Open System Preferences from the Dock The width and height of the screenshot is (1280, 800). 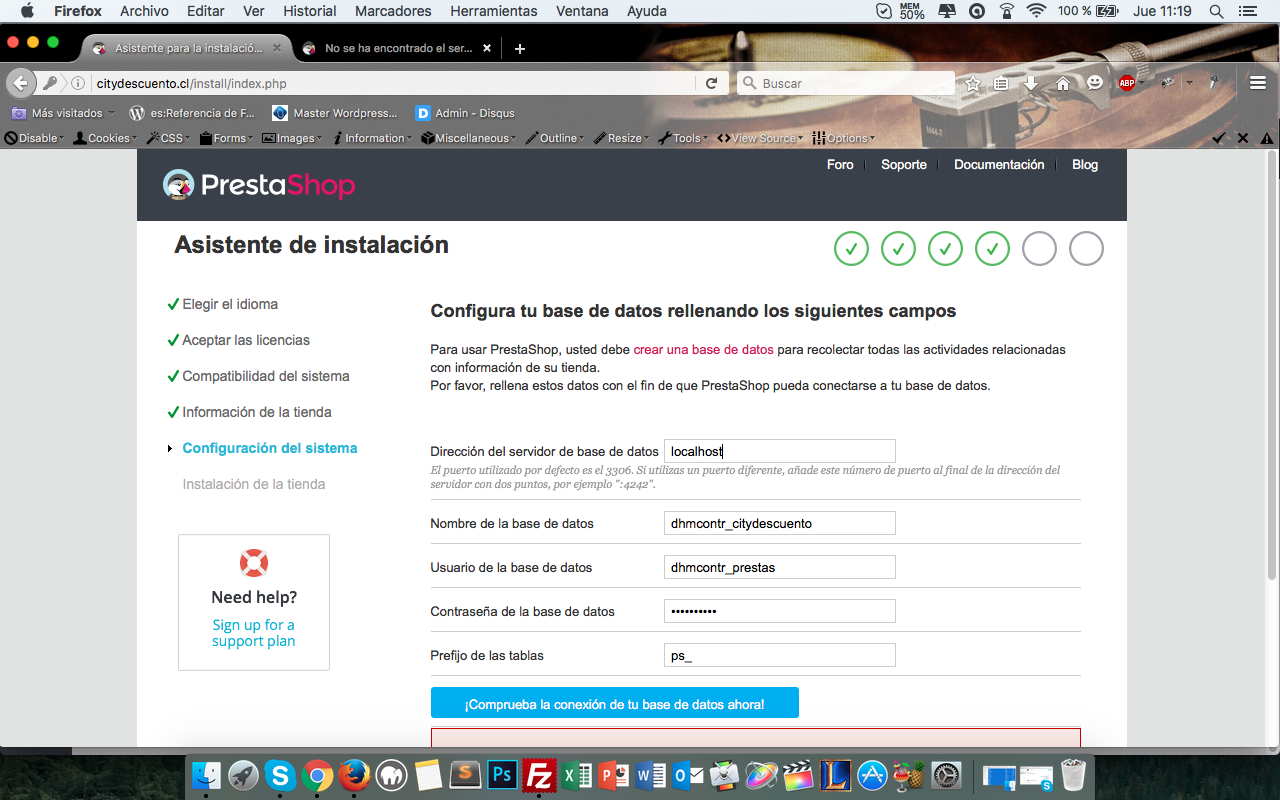pos(946,775)
